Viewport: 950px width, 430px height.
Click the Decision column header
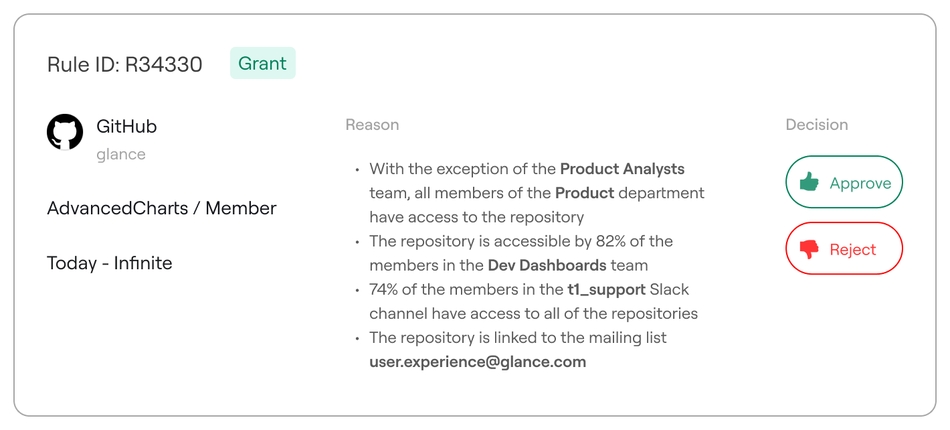point(816,125)
